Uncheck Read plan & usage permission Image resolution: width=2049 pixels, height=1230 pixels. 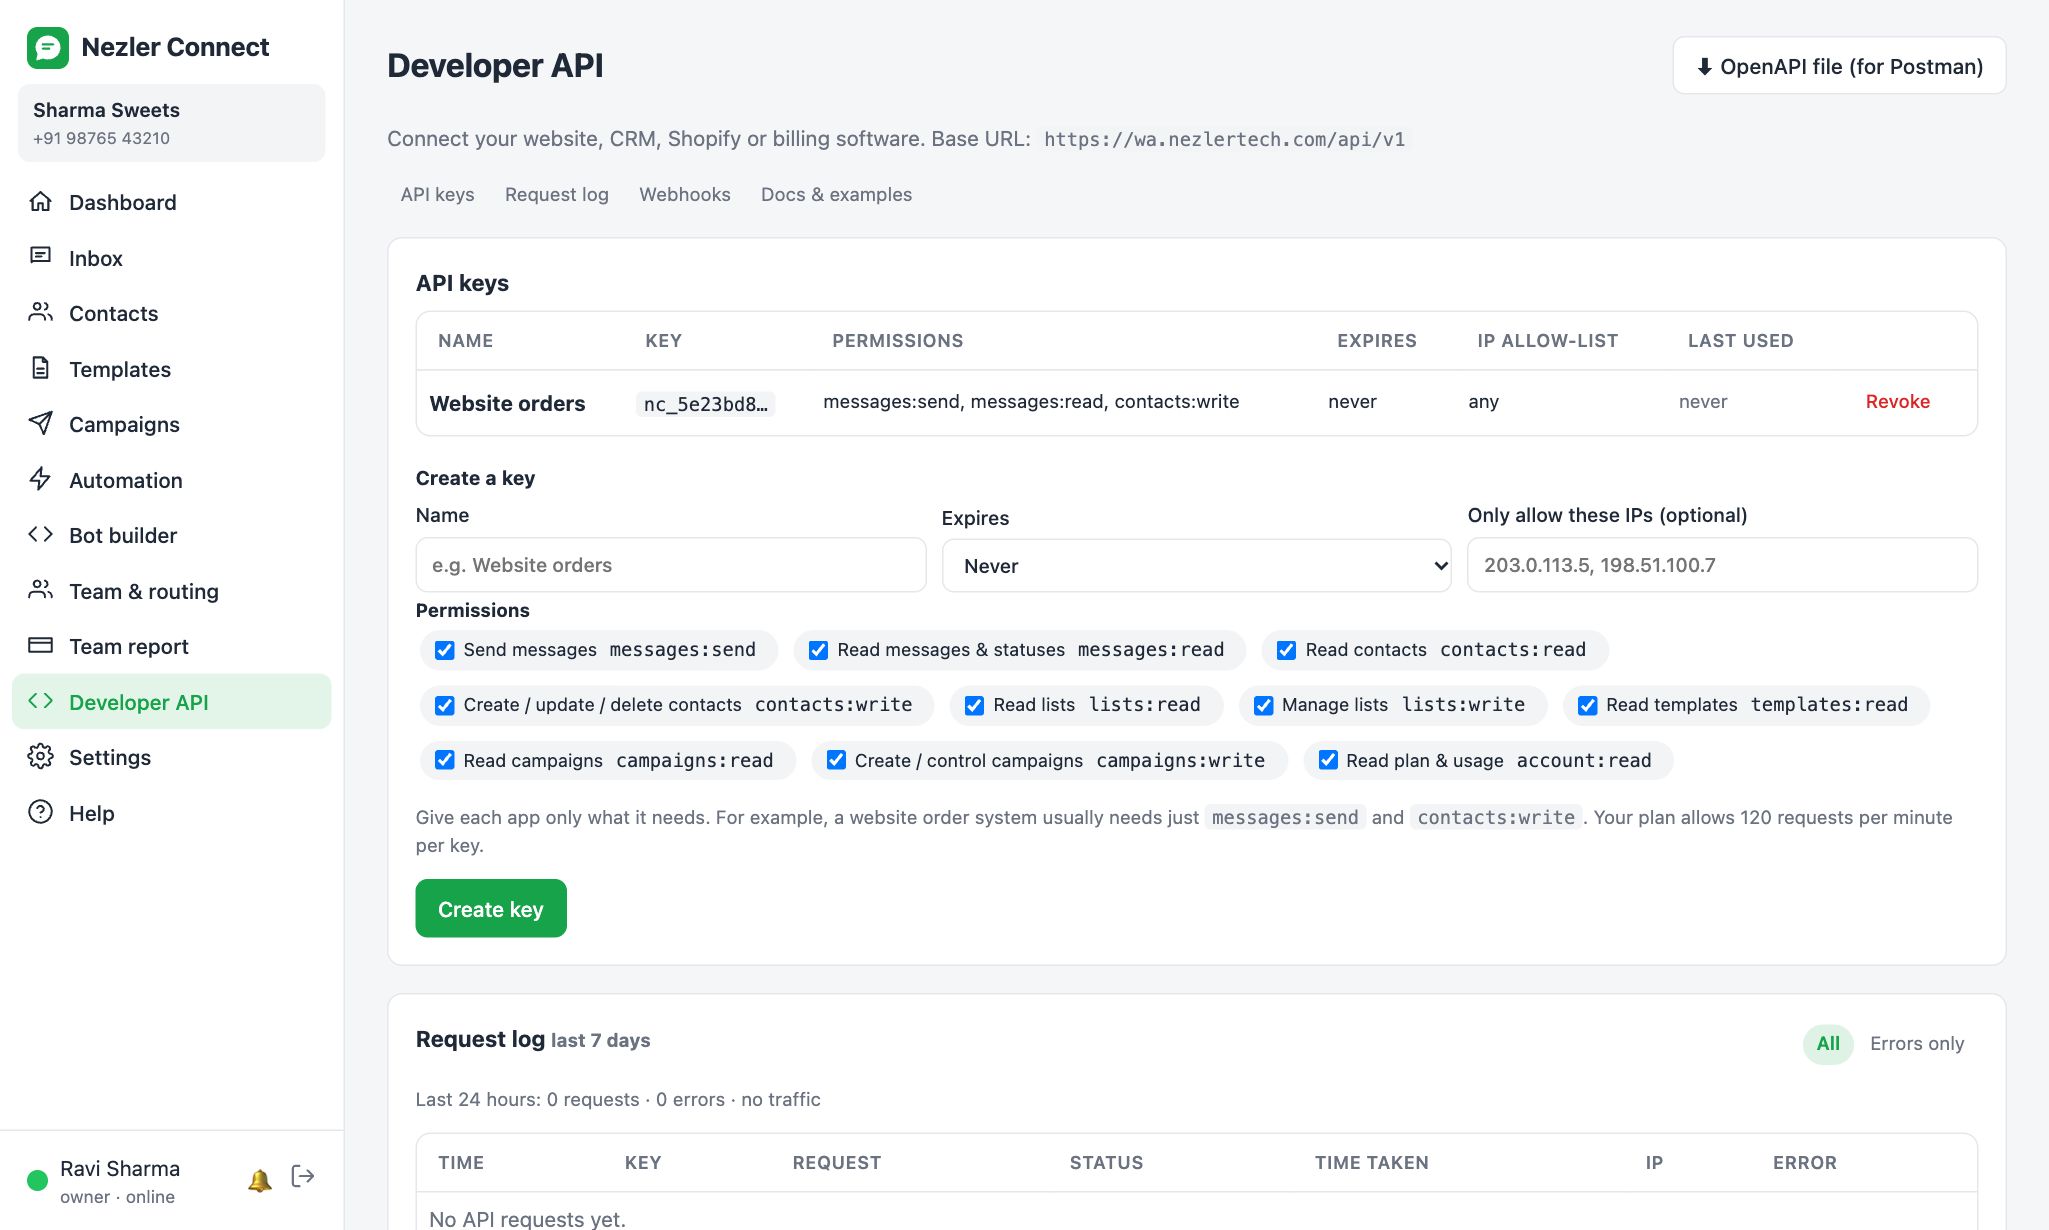[1328, 760]
